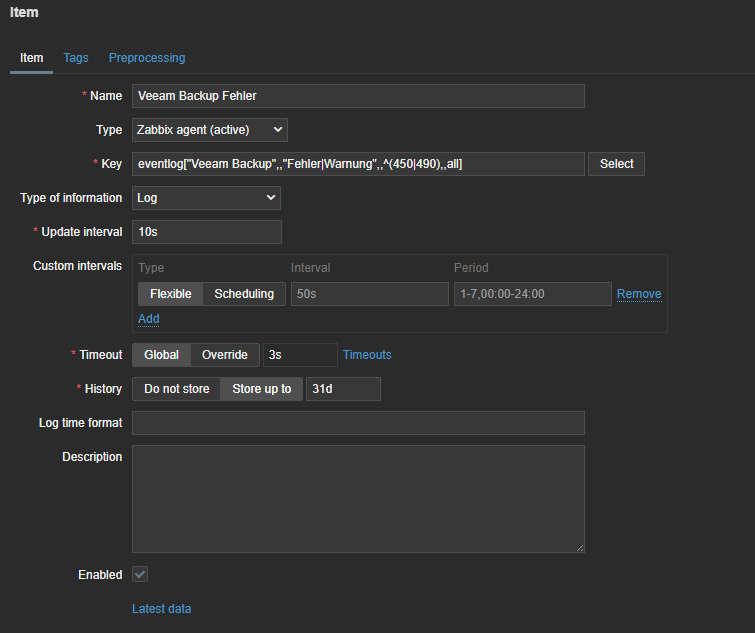Choose Flexible custom interval type

pyautogui.click(x=170, y=294)
